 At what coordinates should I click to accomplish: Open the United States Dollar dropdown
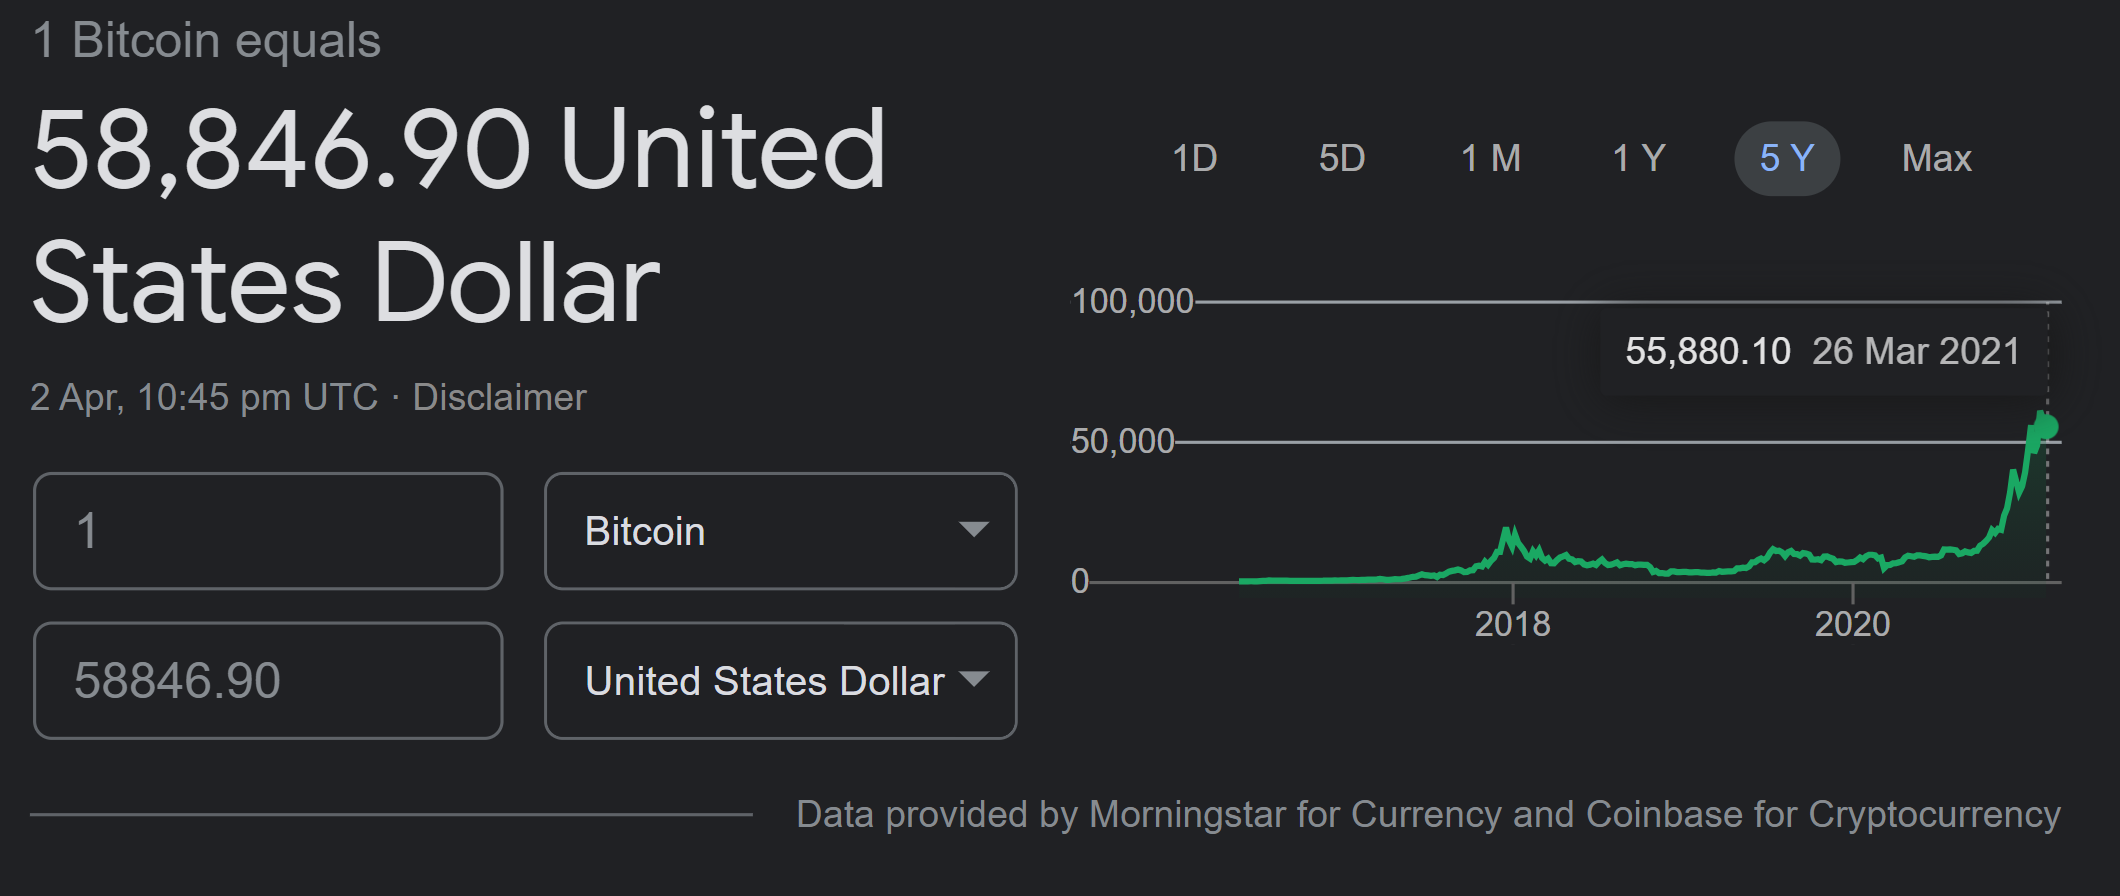[780, 681]
